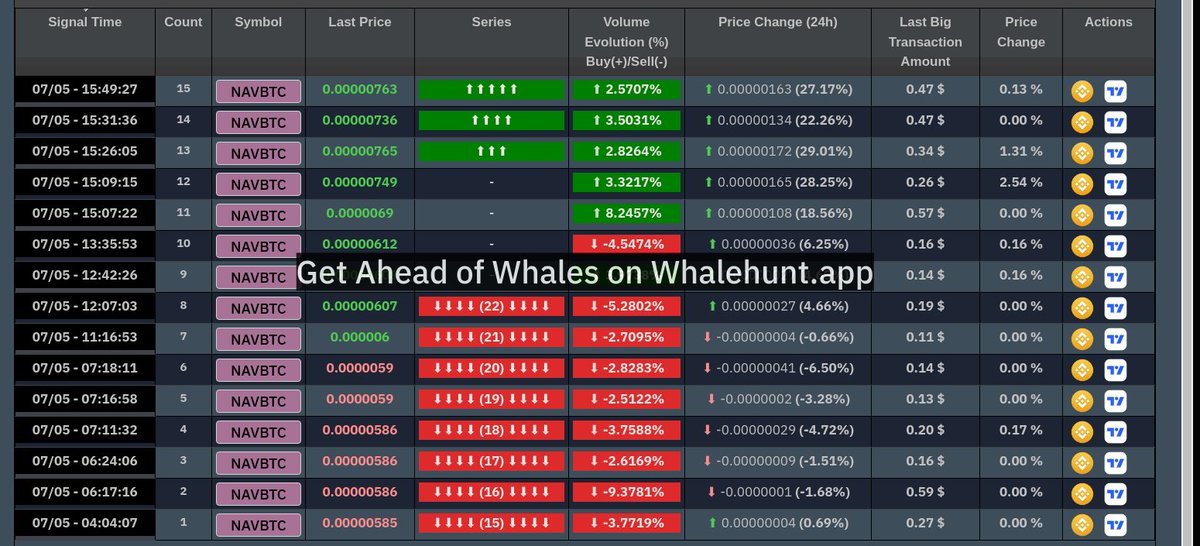Click NAVBTC button in the 15:31:36 row
Image resolution: width=1200 pixels, height=546 pixels.
coord(258,123)
